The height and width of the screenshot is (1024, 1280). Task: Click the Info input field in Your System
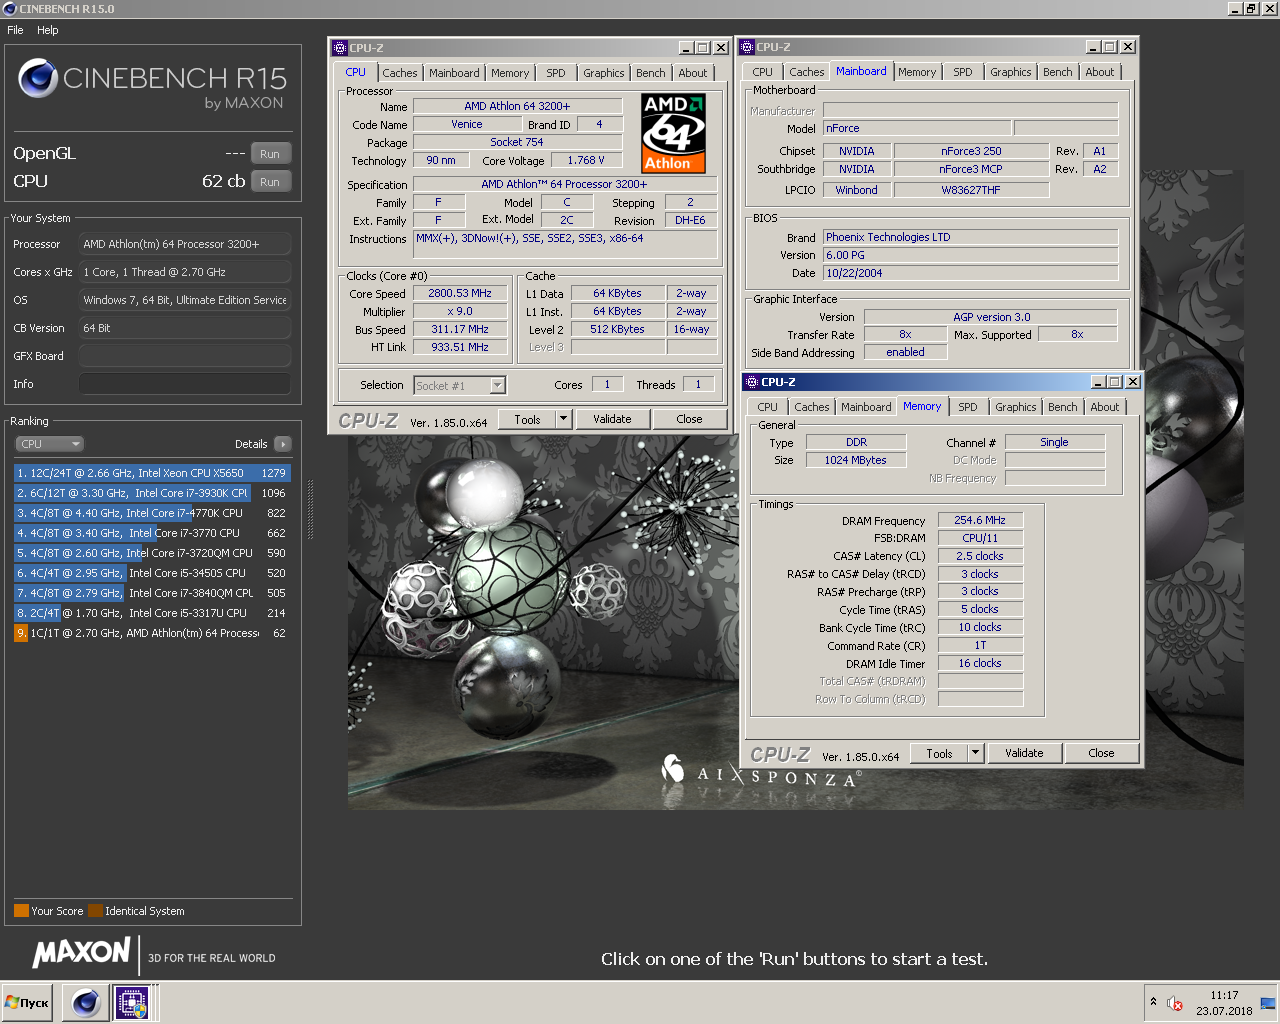(x=185, y=384)
